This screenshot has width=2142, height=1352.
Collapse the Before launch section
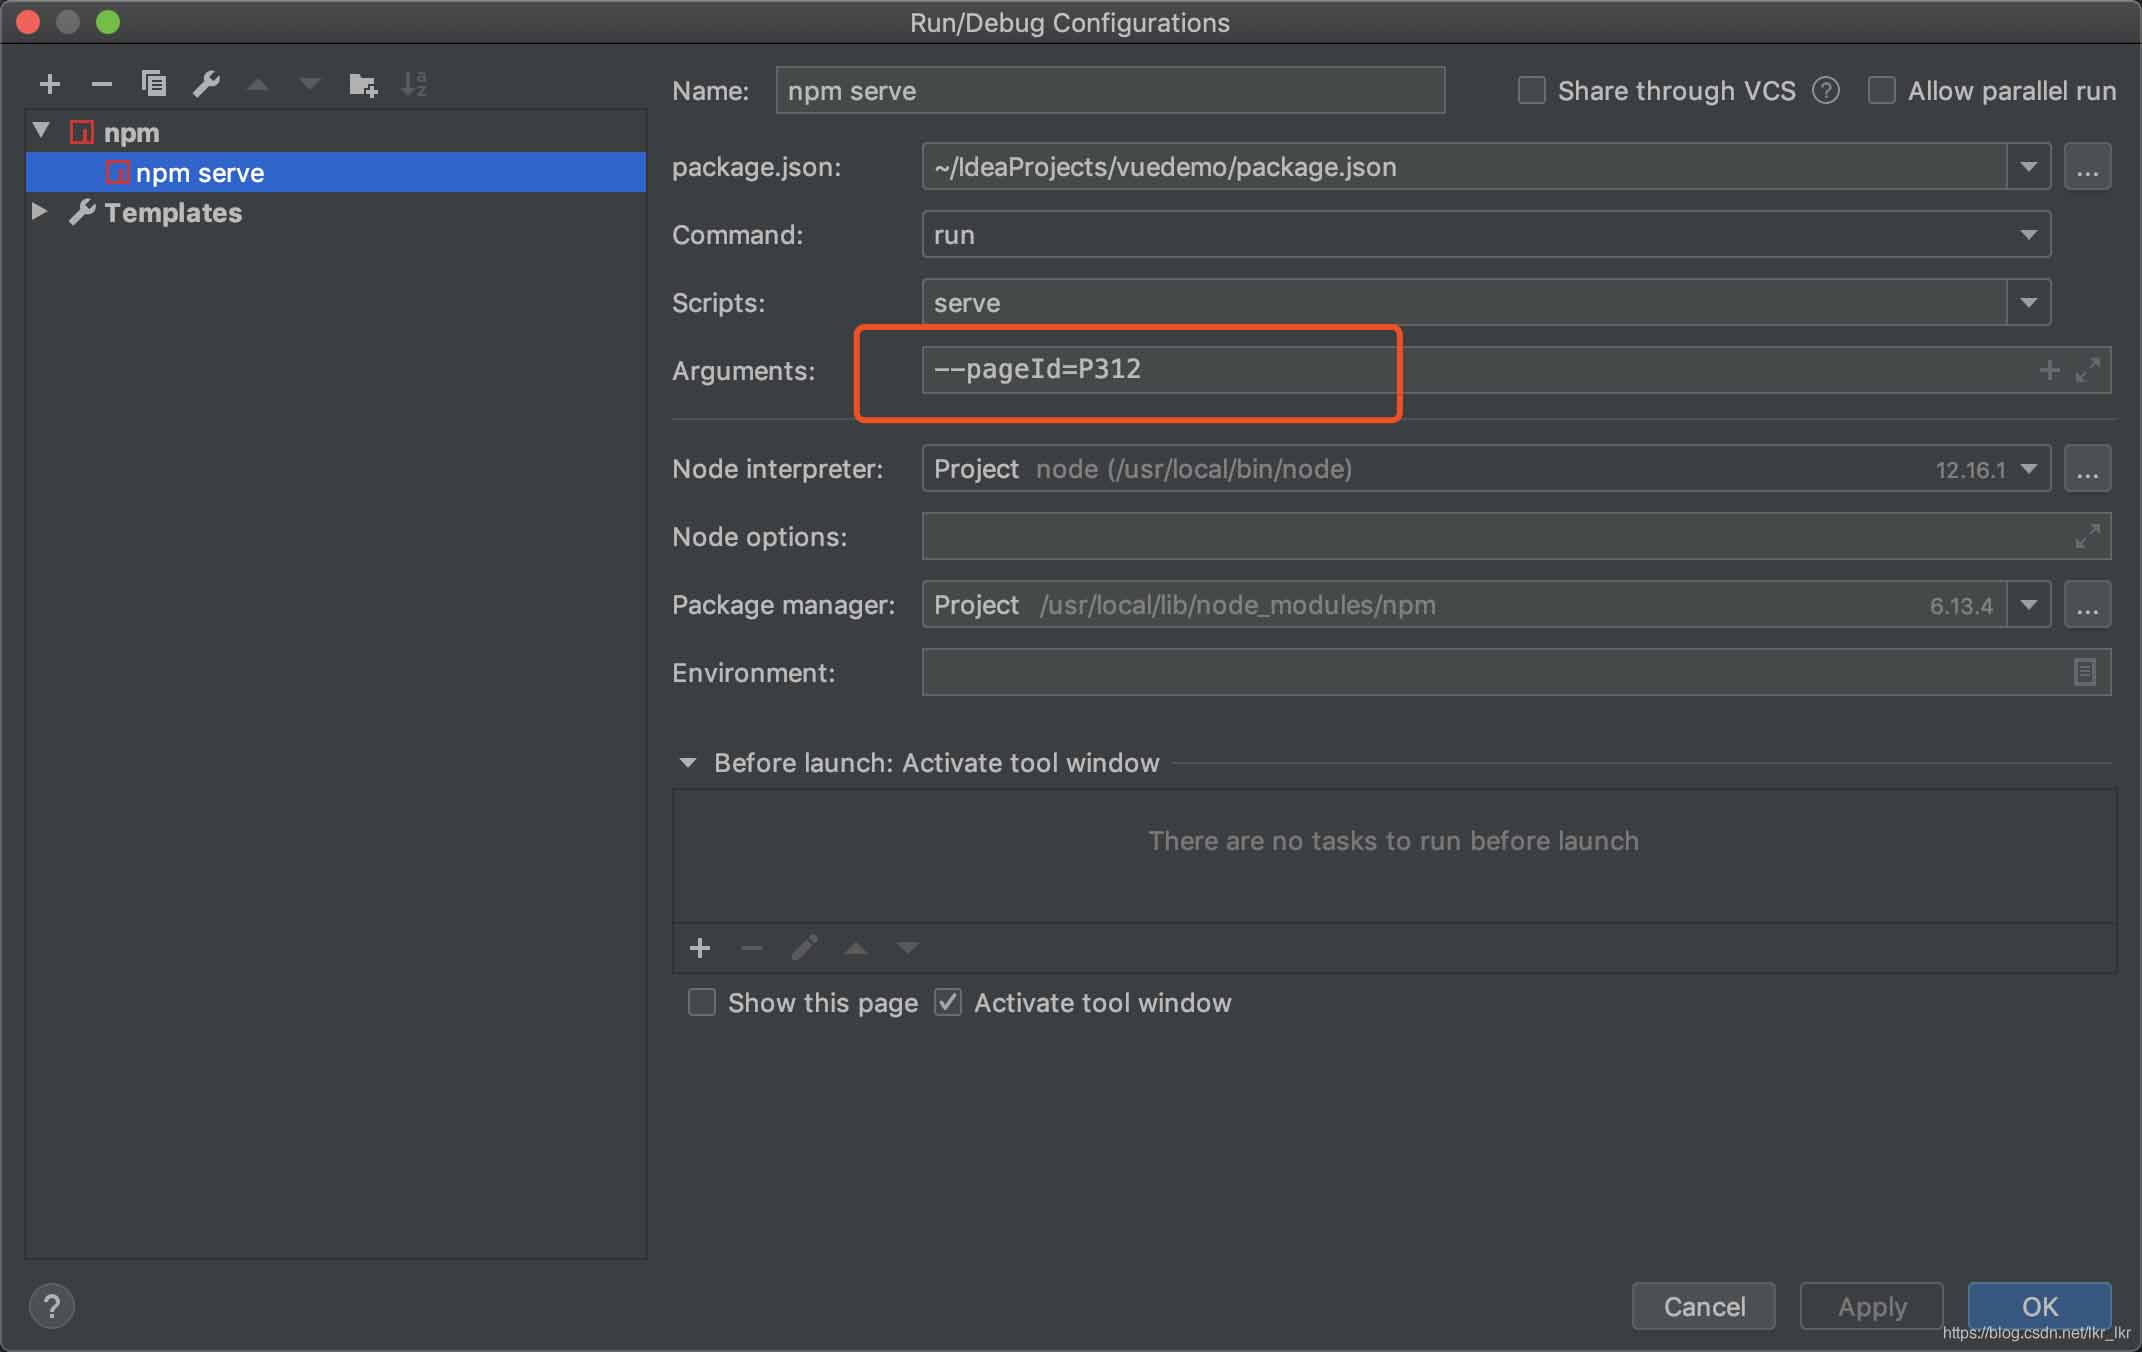(687, 763)
